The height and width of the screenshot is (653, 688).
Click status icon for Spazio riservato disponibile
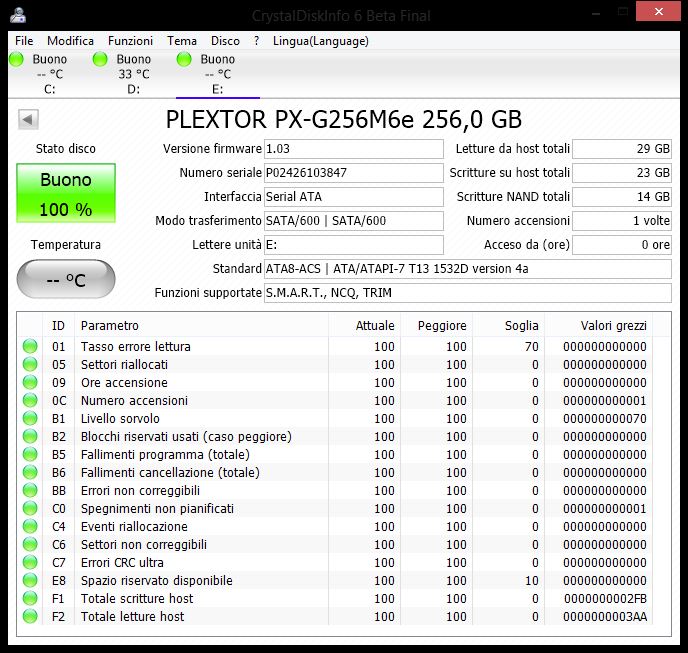click(30, 580)
